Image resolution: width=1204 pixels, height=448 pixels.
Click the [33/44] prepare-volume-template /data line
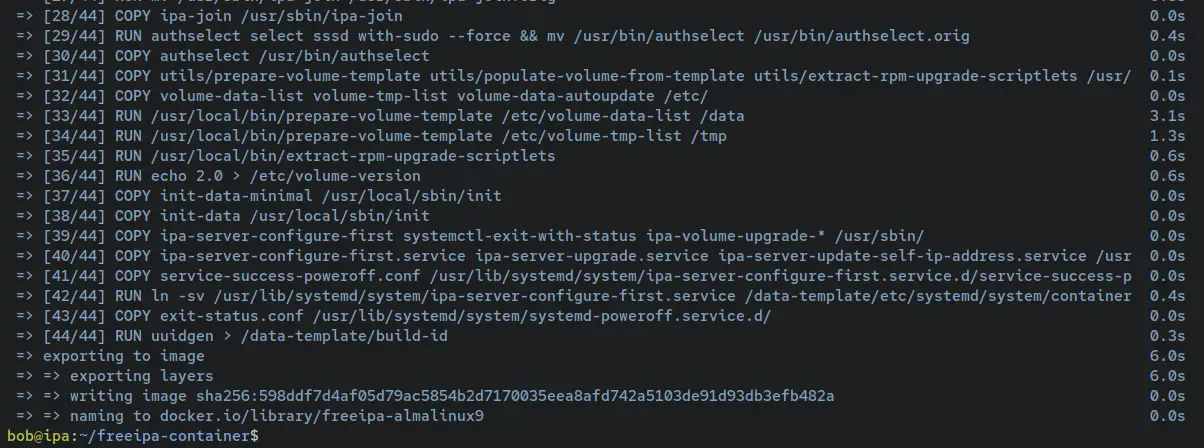(394, 116)
